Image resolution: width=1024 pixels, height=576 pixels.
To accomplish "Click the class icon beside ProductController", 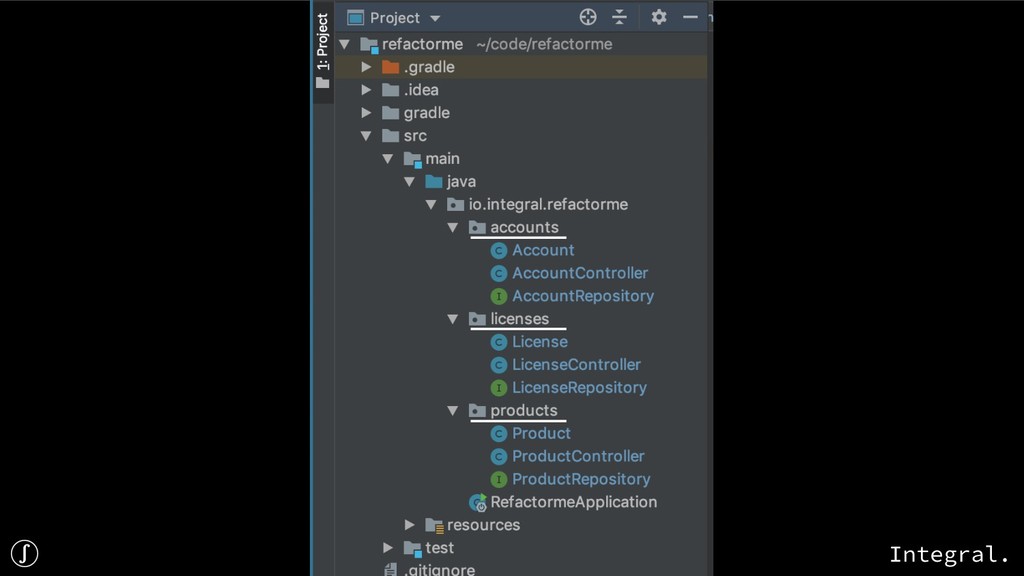I will [499, 456].
